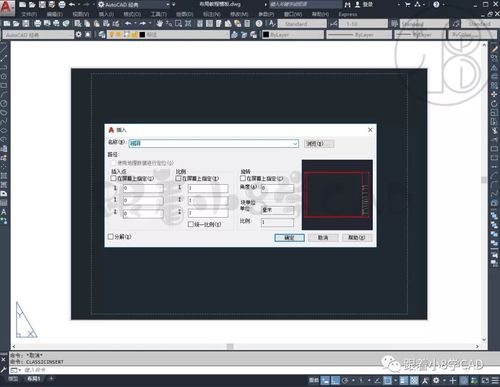Click the Save icon in quick access bar

pos(42,5)
